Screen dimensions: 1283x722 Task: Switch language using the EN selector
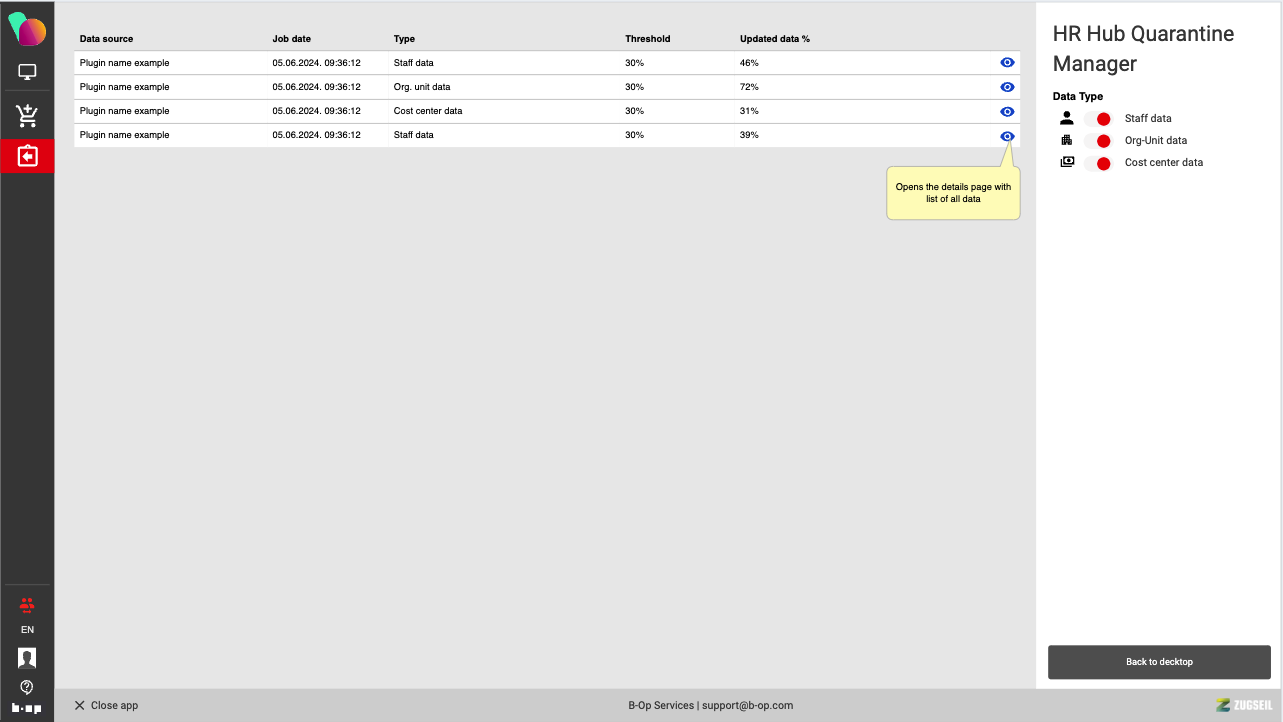[27, 630]
